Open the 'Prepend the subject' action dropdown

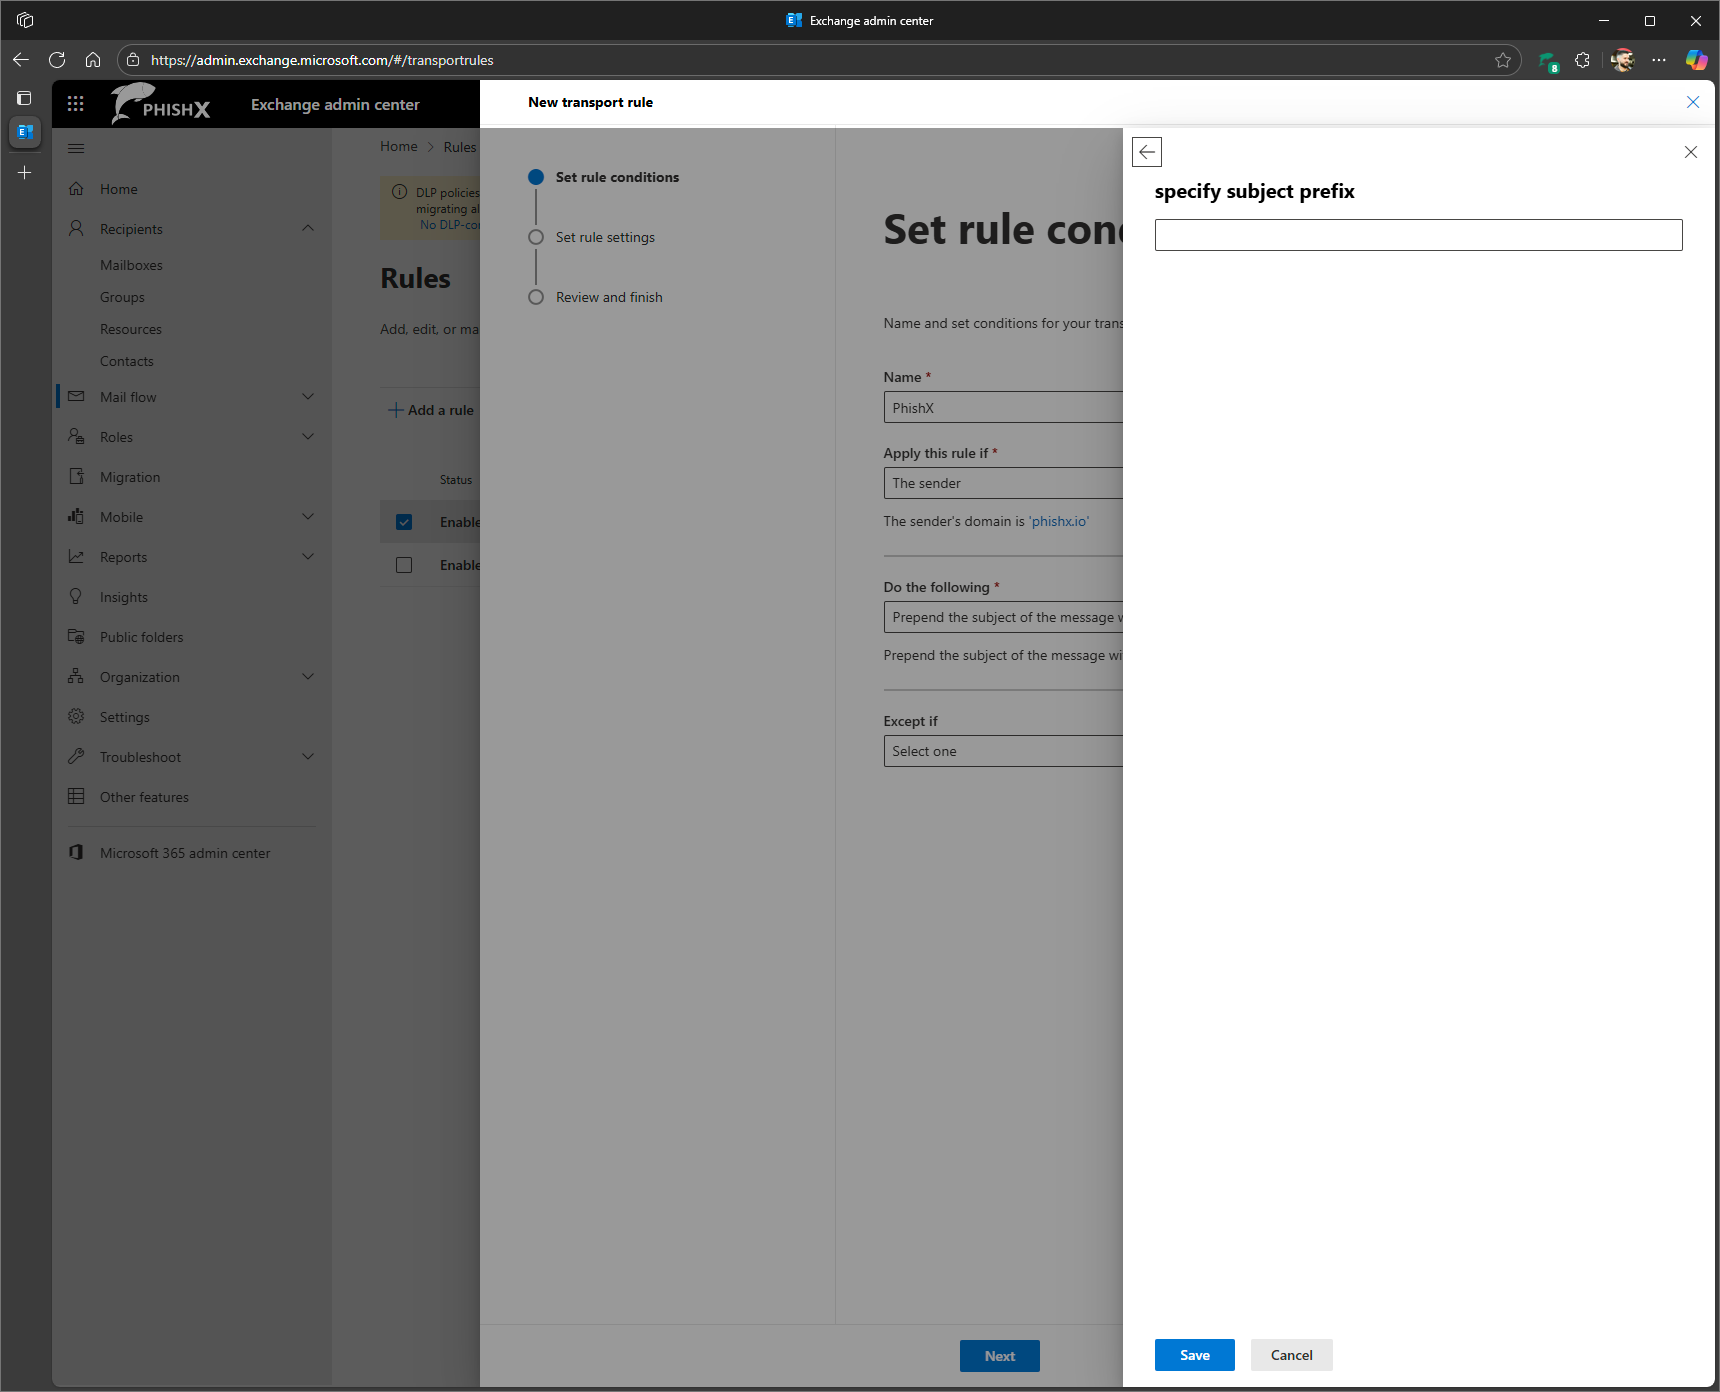[1003, 617]
